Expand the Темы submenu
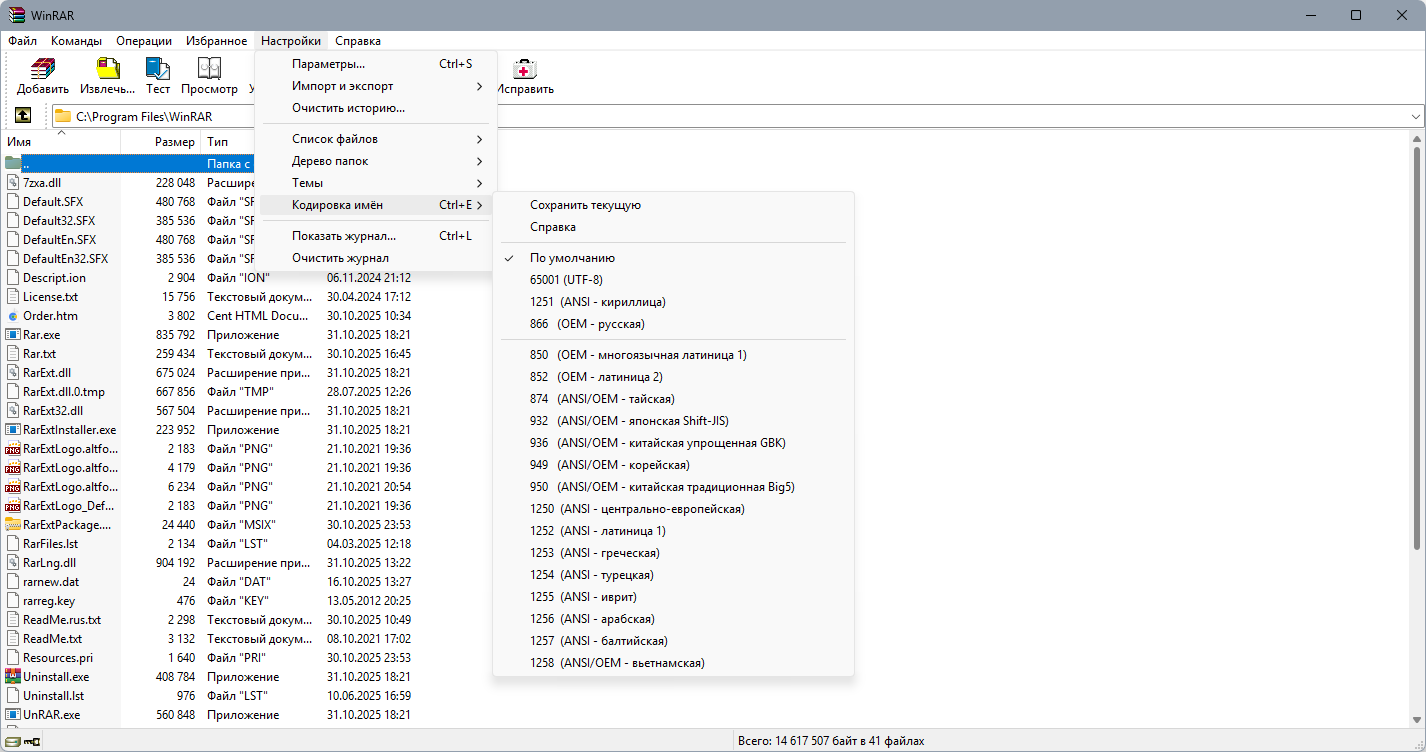 pyautogui.click(x=375, y=183)
